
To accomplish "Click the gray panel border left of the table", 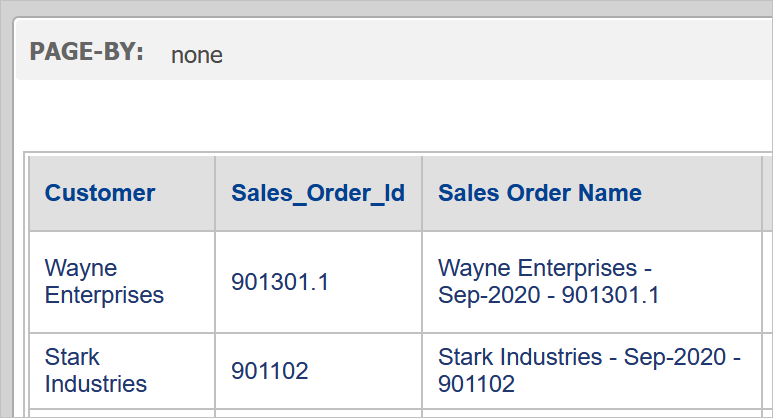I will [x=6, y=246].
